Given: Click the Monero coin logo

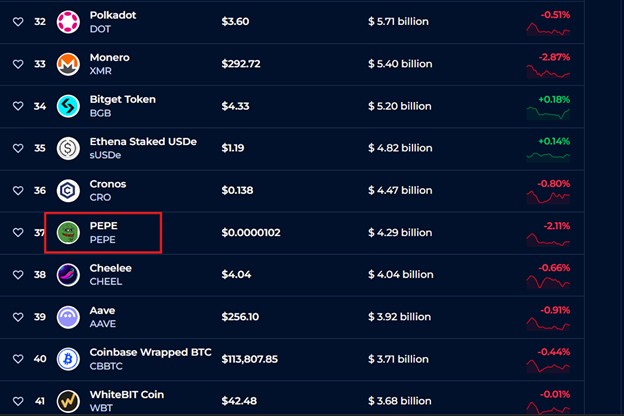Looking at the screenshot, I should point(68,64).
